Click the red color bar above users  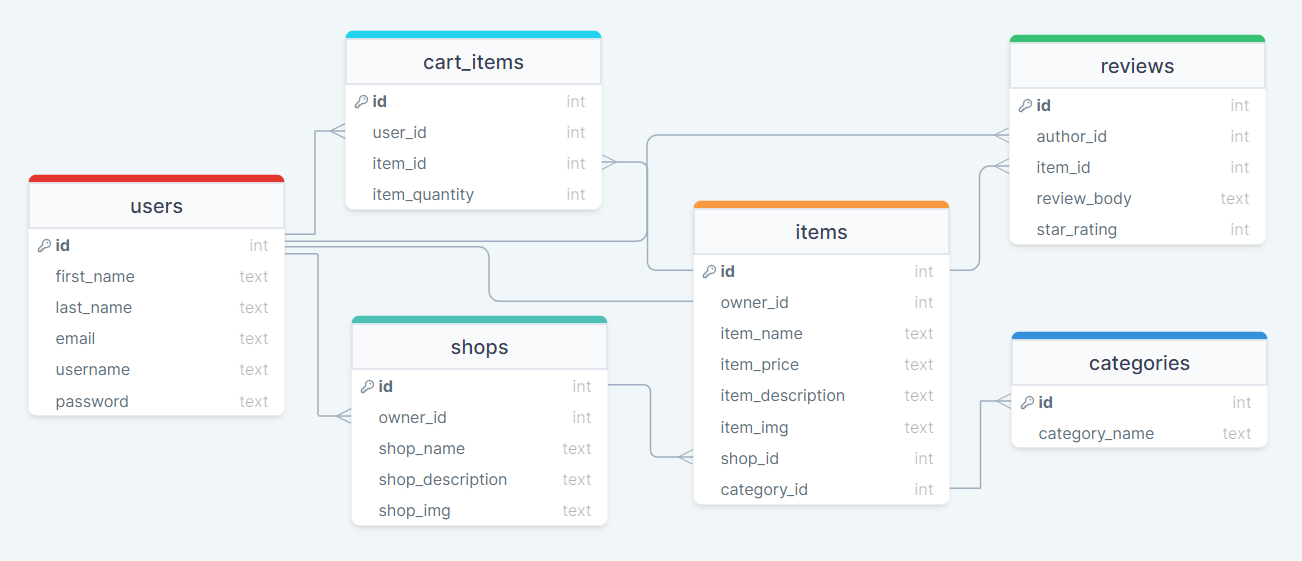[157, 179]
